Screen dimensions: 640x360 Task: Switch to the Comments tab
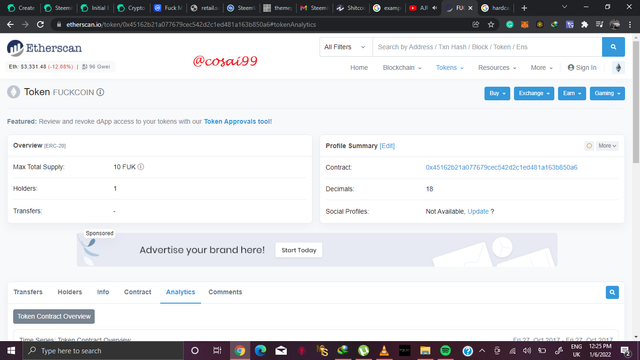(x=225, y=292)
